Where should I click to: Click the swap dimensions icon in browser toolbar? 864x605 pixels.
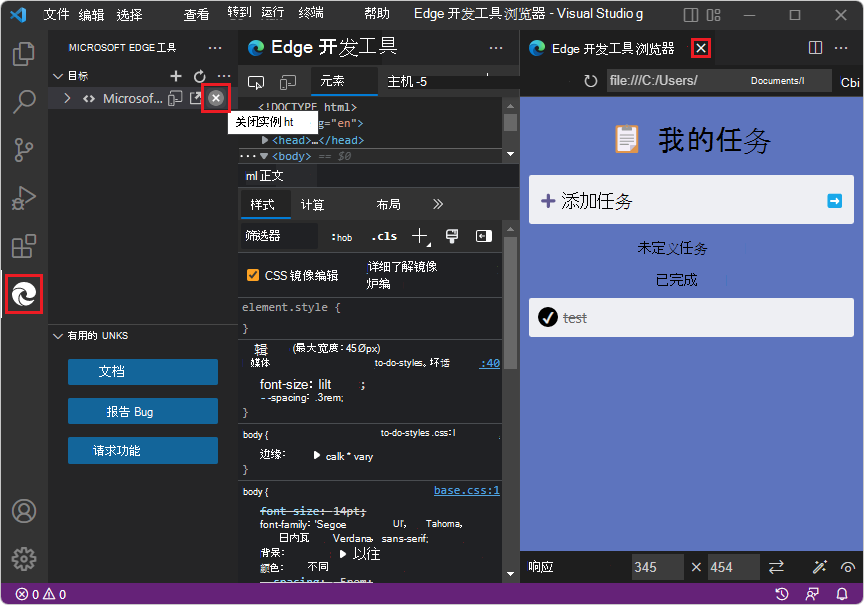click(x=777, y=566)
